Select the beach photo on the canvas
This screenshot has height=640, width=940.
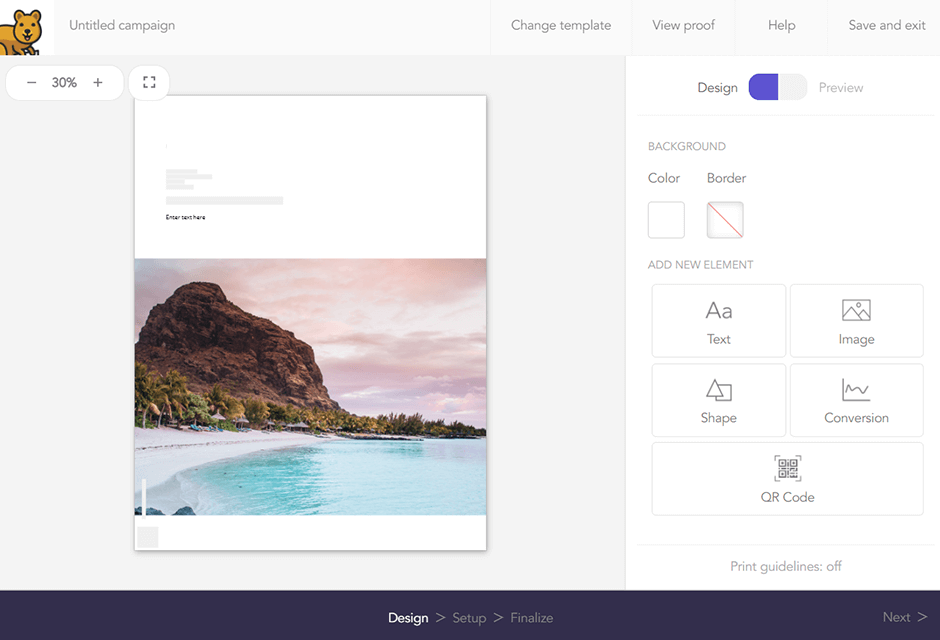click(310, 387)
